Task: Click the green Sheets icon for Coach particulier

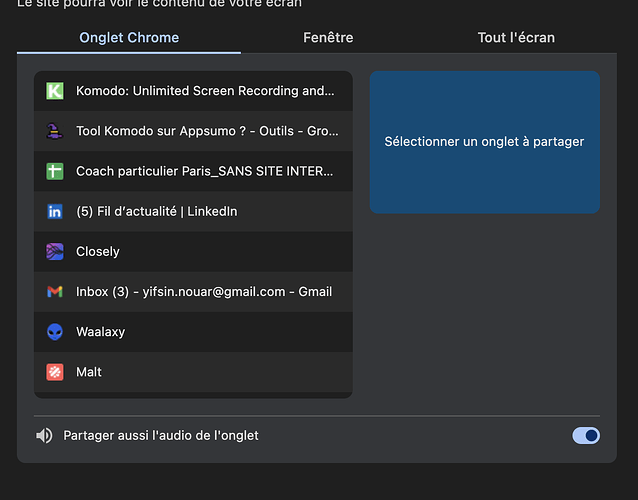Action: tap(55, 171)
